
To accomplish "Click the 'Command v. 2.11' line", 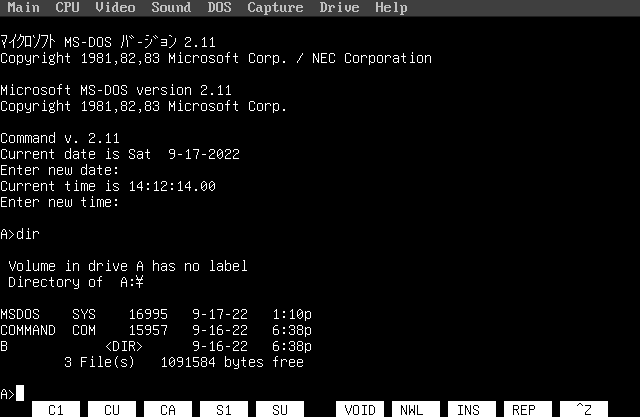I will (60, 138).
